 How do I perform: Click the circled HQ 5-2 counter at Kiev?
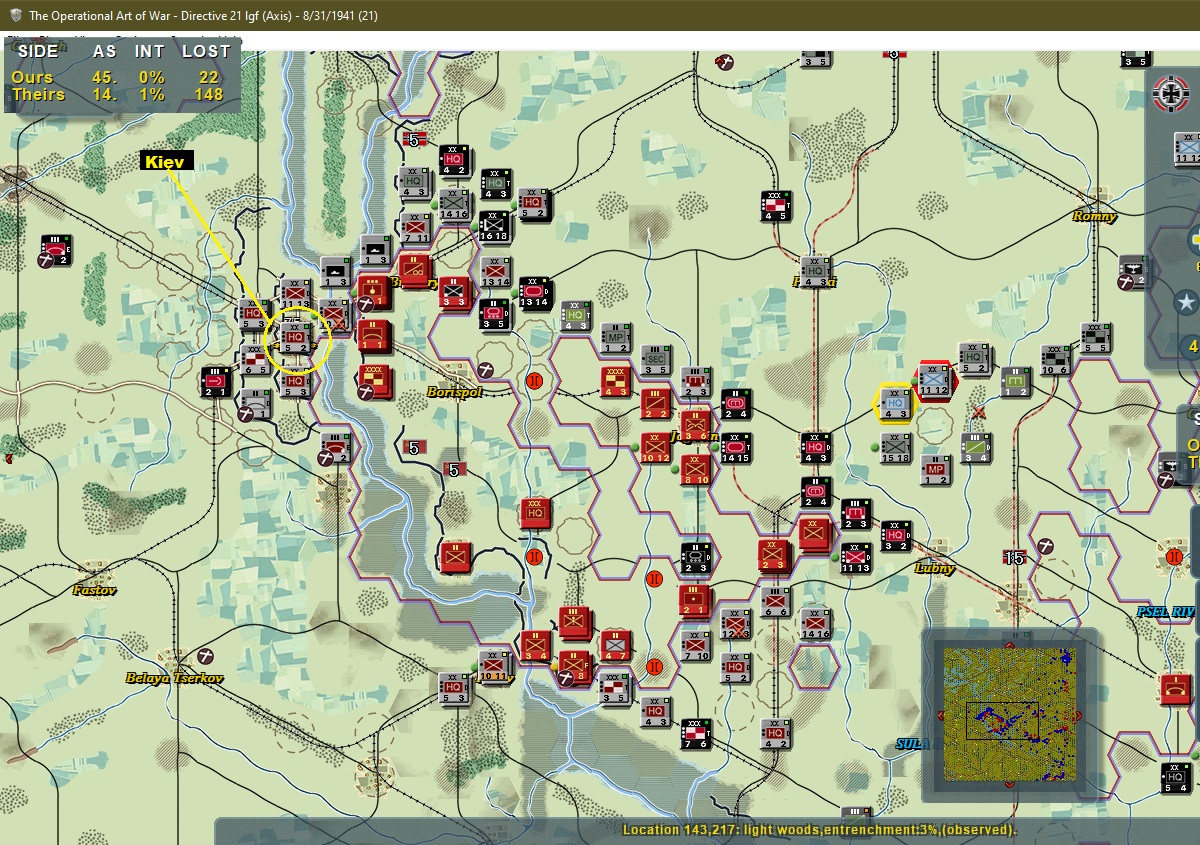tap(294, 338)
